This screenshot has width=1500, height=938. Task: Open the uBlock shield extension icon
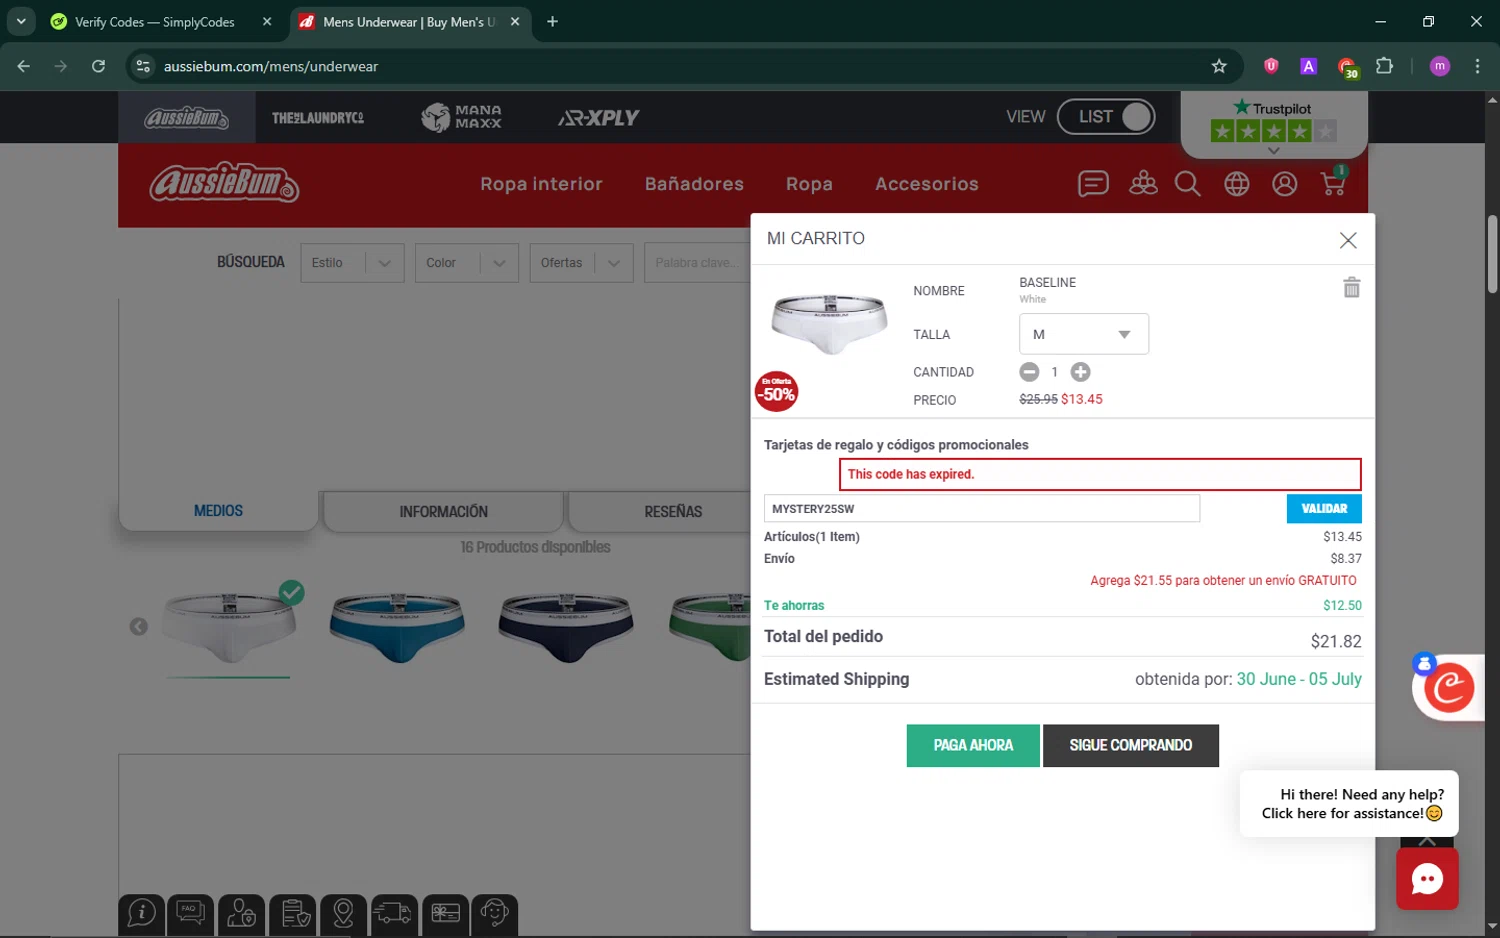(1271, 66)
